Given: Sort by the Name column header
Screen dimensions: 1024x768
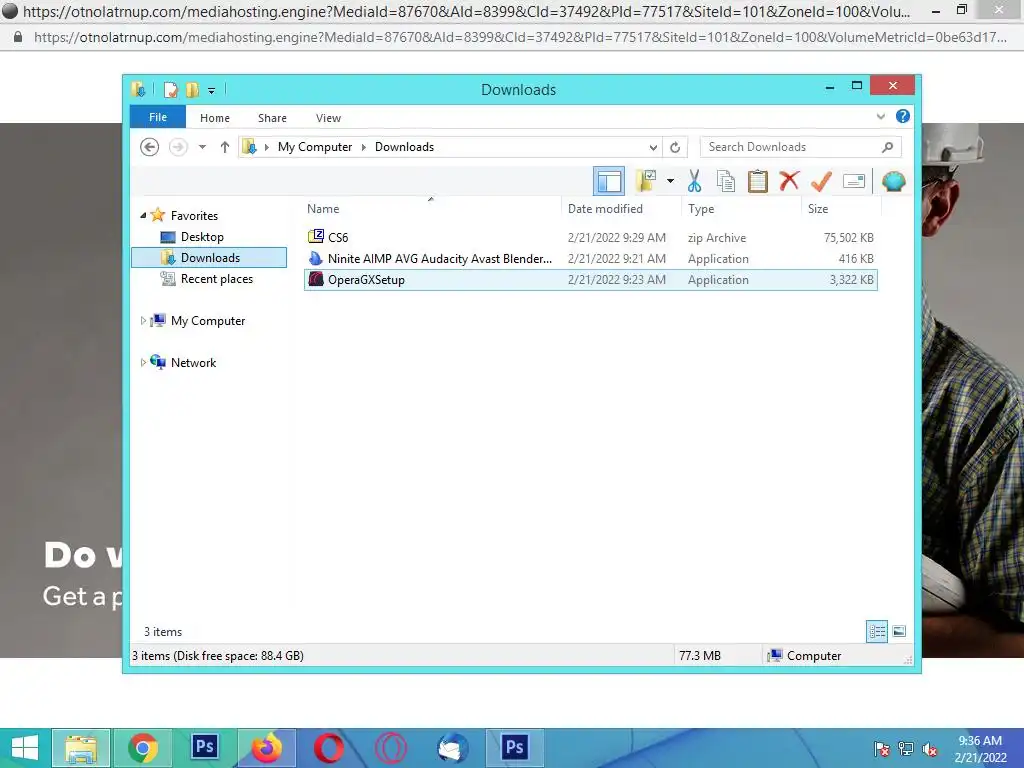Looking at the screenshot, I should pos(431,208).
